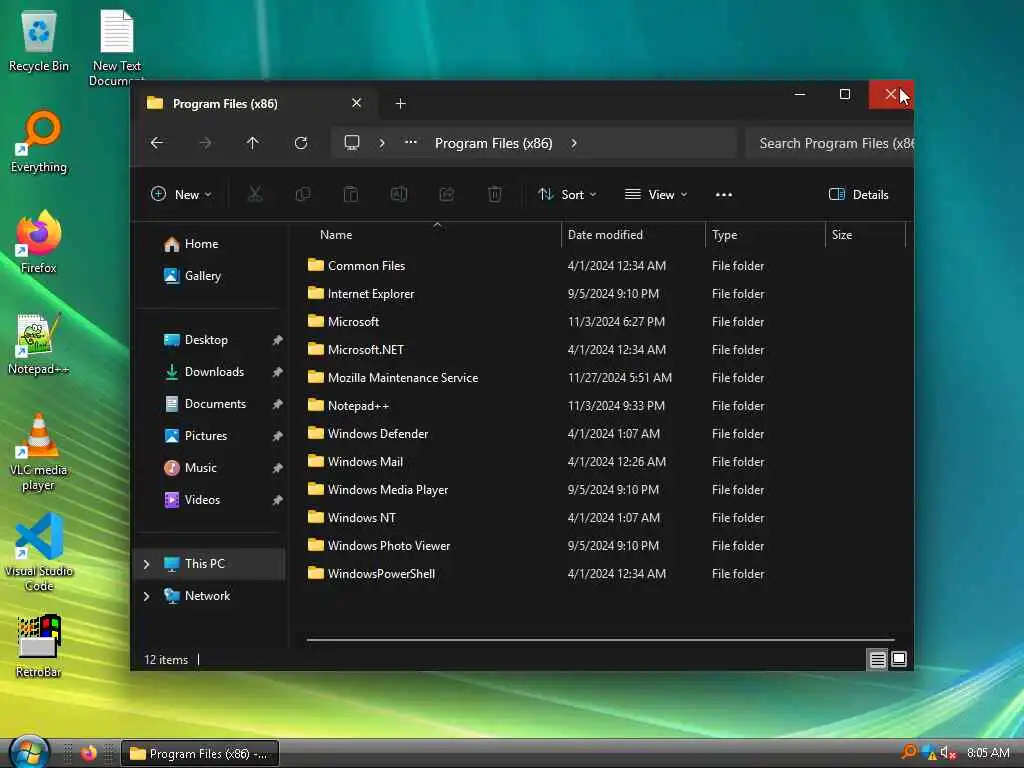1024x768 pixels.
Task: Refresh the Program Files (x86) folder
Action: (300, 143)
